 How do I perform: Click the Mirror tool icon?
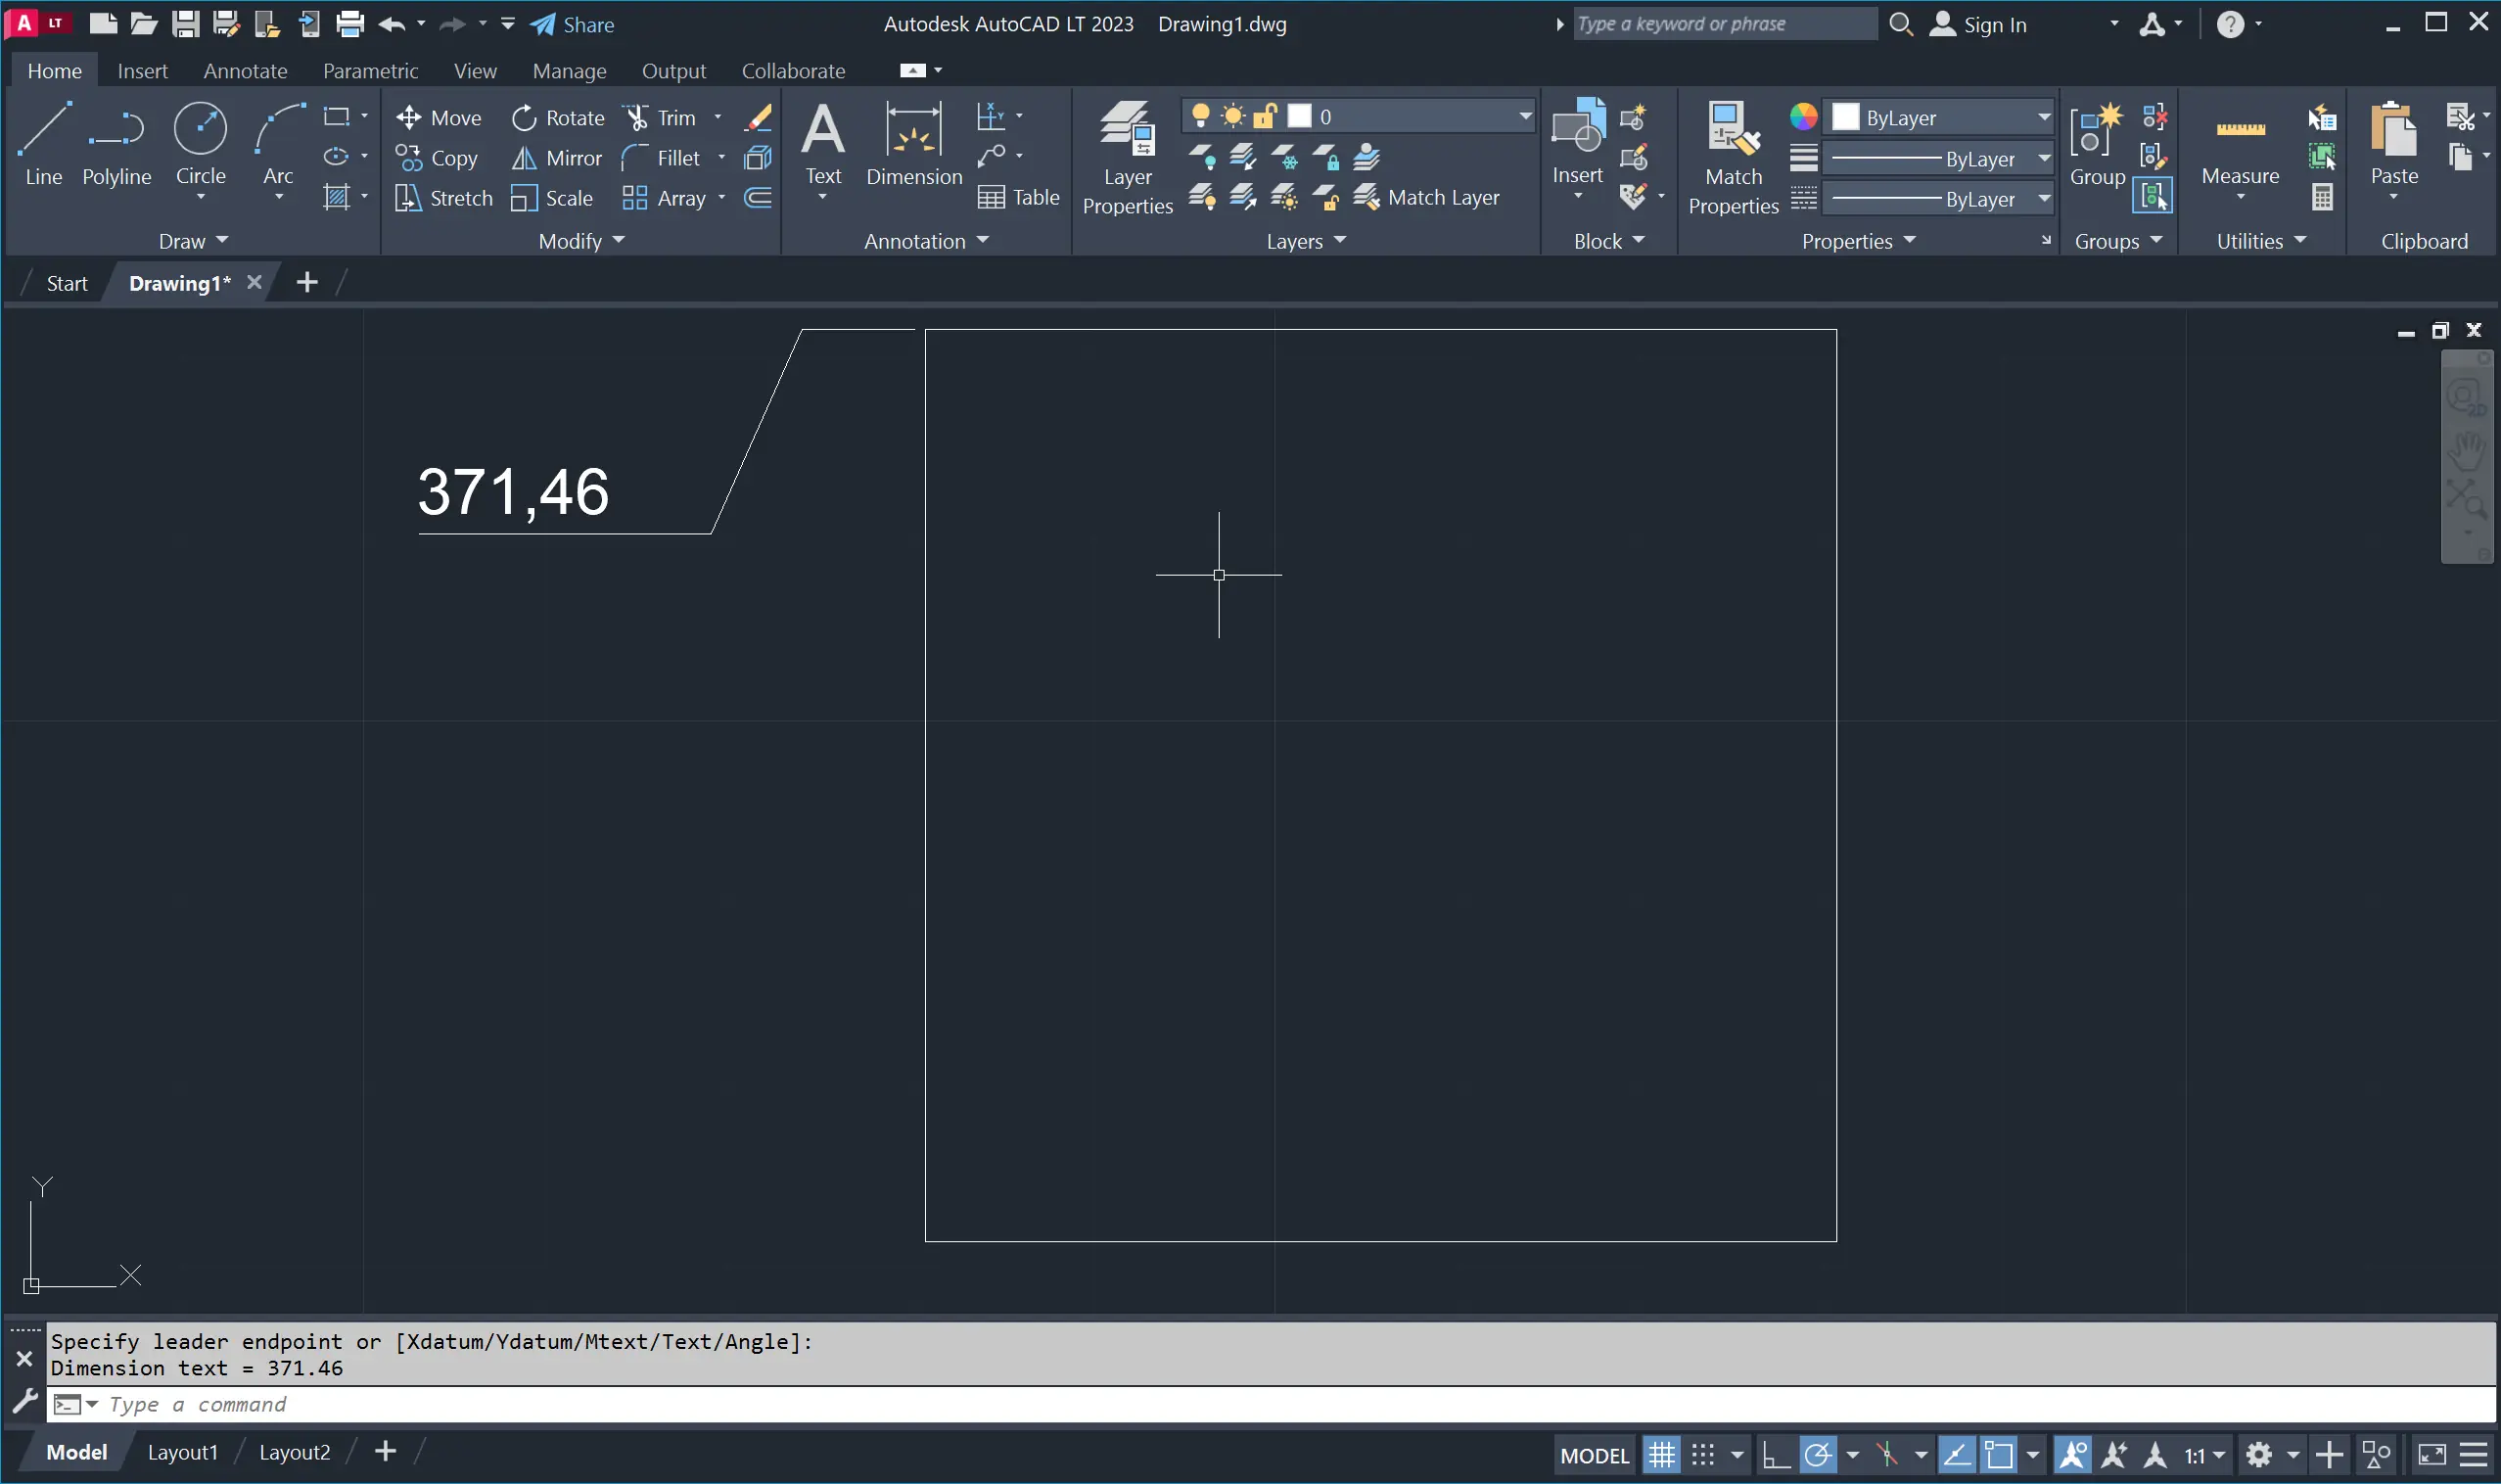click(x=524, y=158)
